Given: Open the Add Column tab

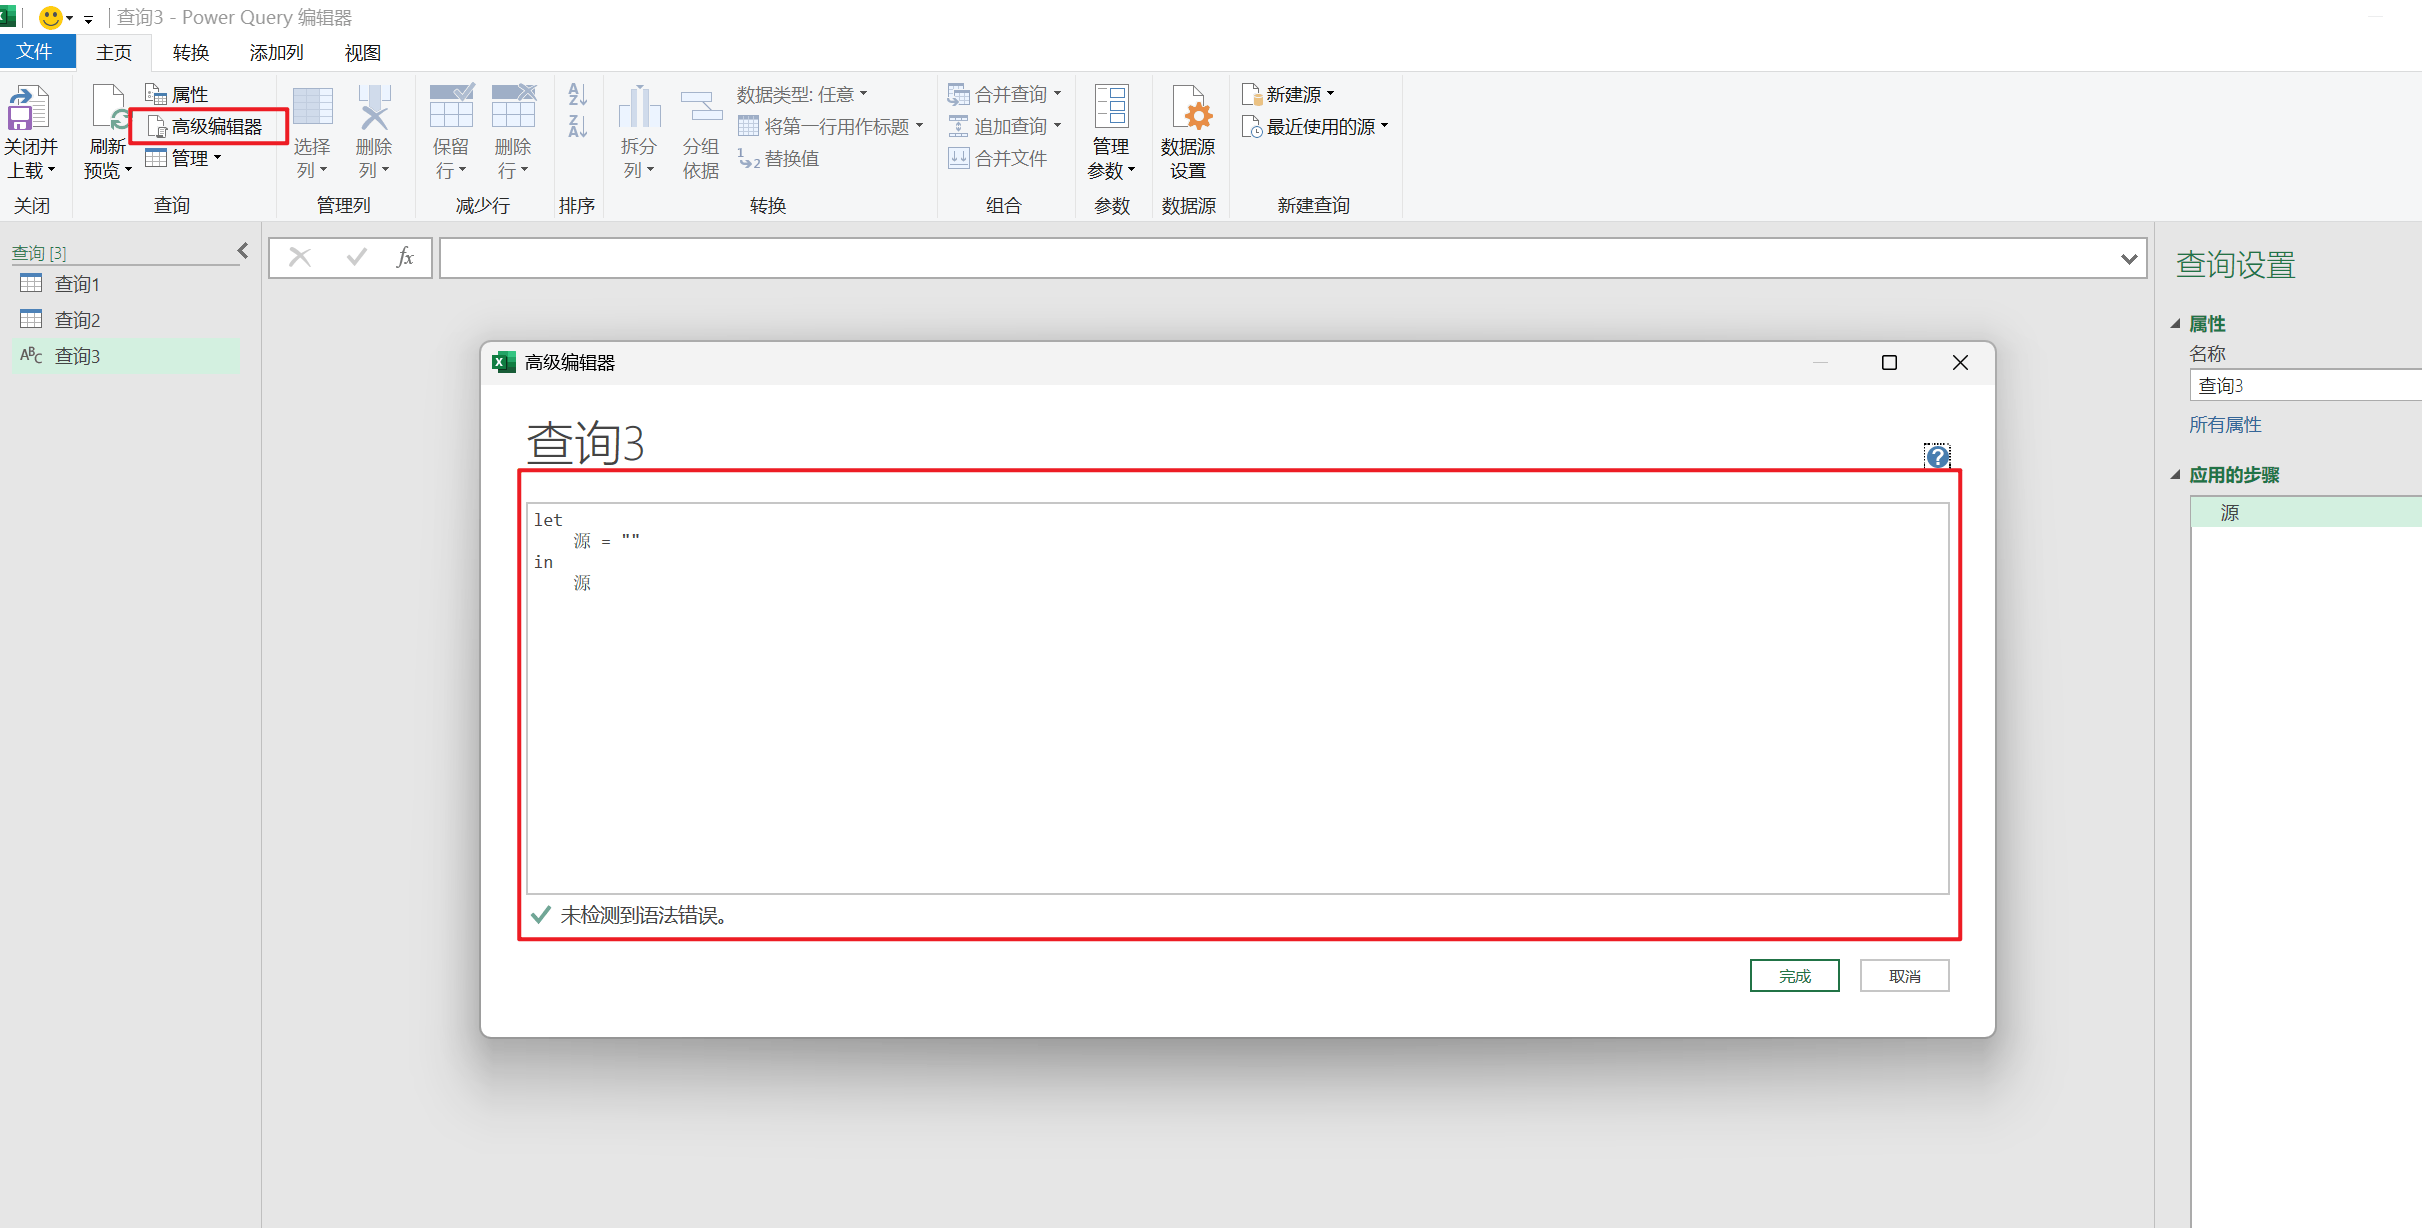Looking at the screenshot, I should (276, 52).
